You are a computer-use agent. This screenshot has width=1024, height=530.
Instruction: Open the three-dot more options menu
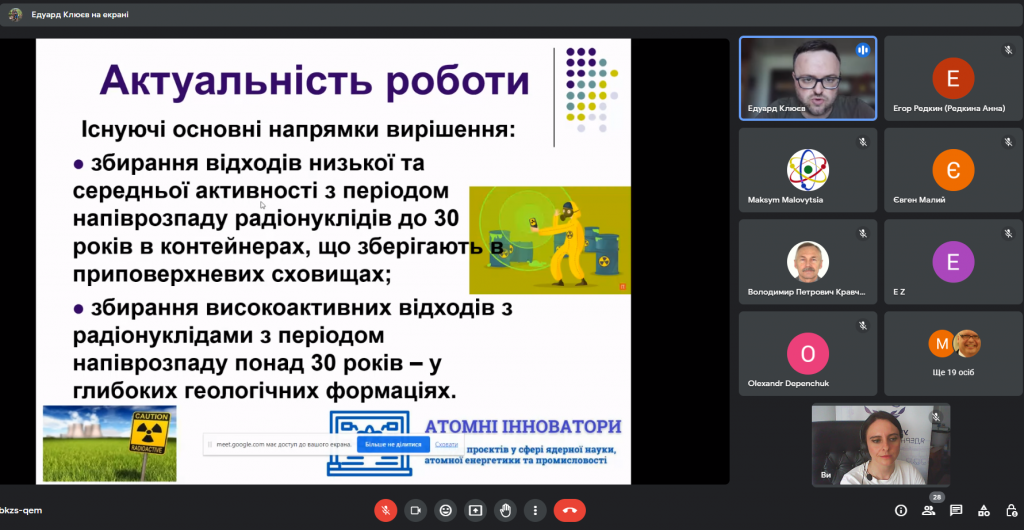[537, 510]
